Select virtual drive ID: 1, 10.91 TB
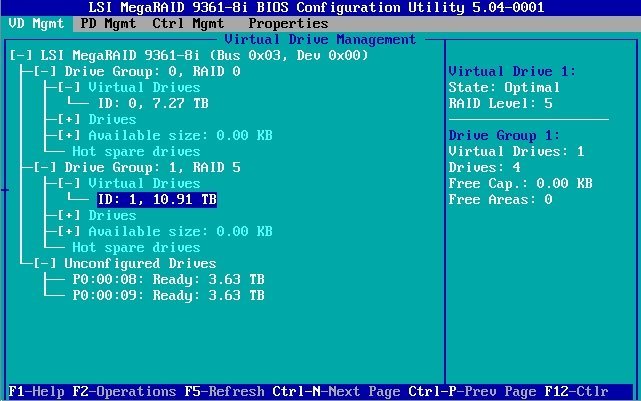 tap(157, 199)
